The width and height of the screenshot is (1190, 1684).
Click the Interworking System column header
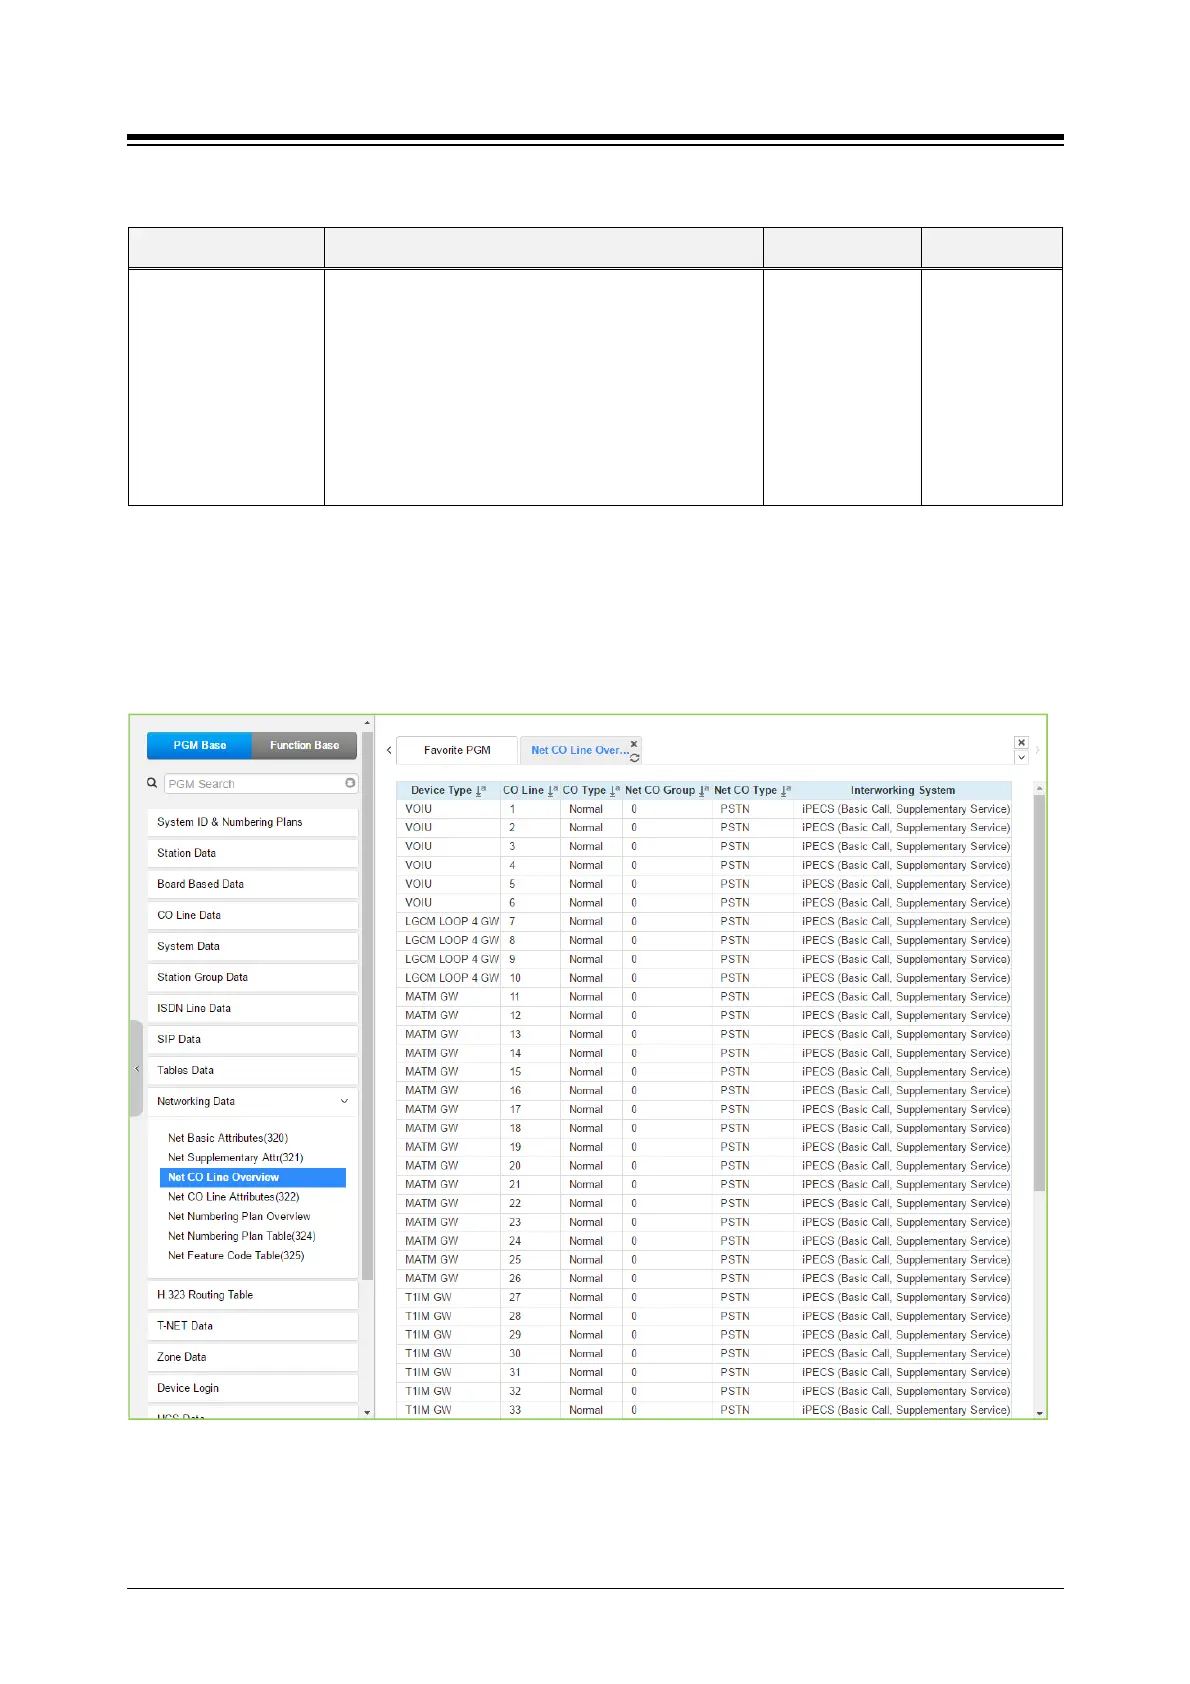click(903, 790)
